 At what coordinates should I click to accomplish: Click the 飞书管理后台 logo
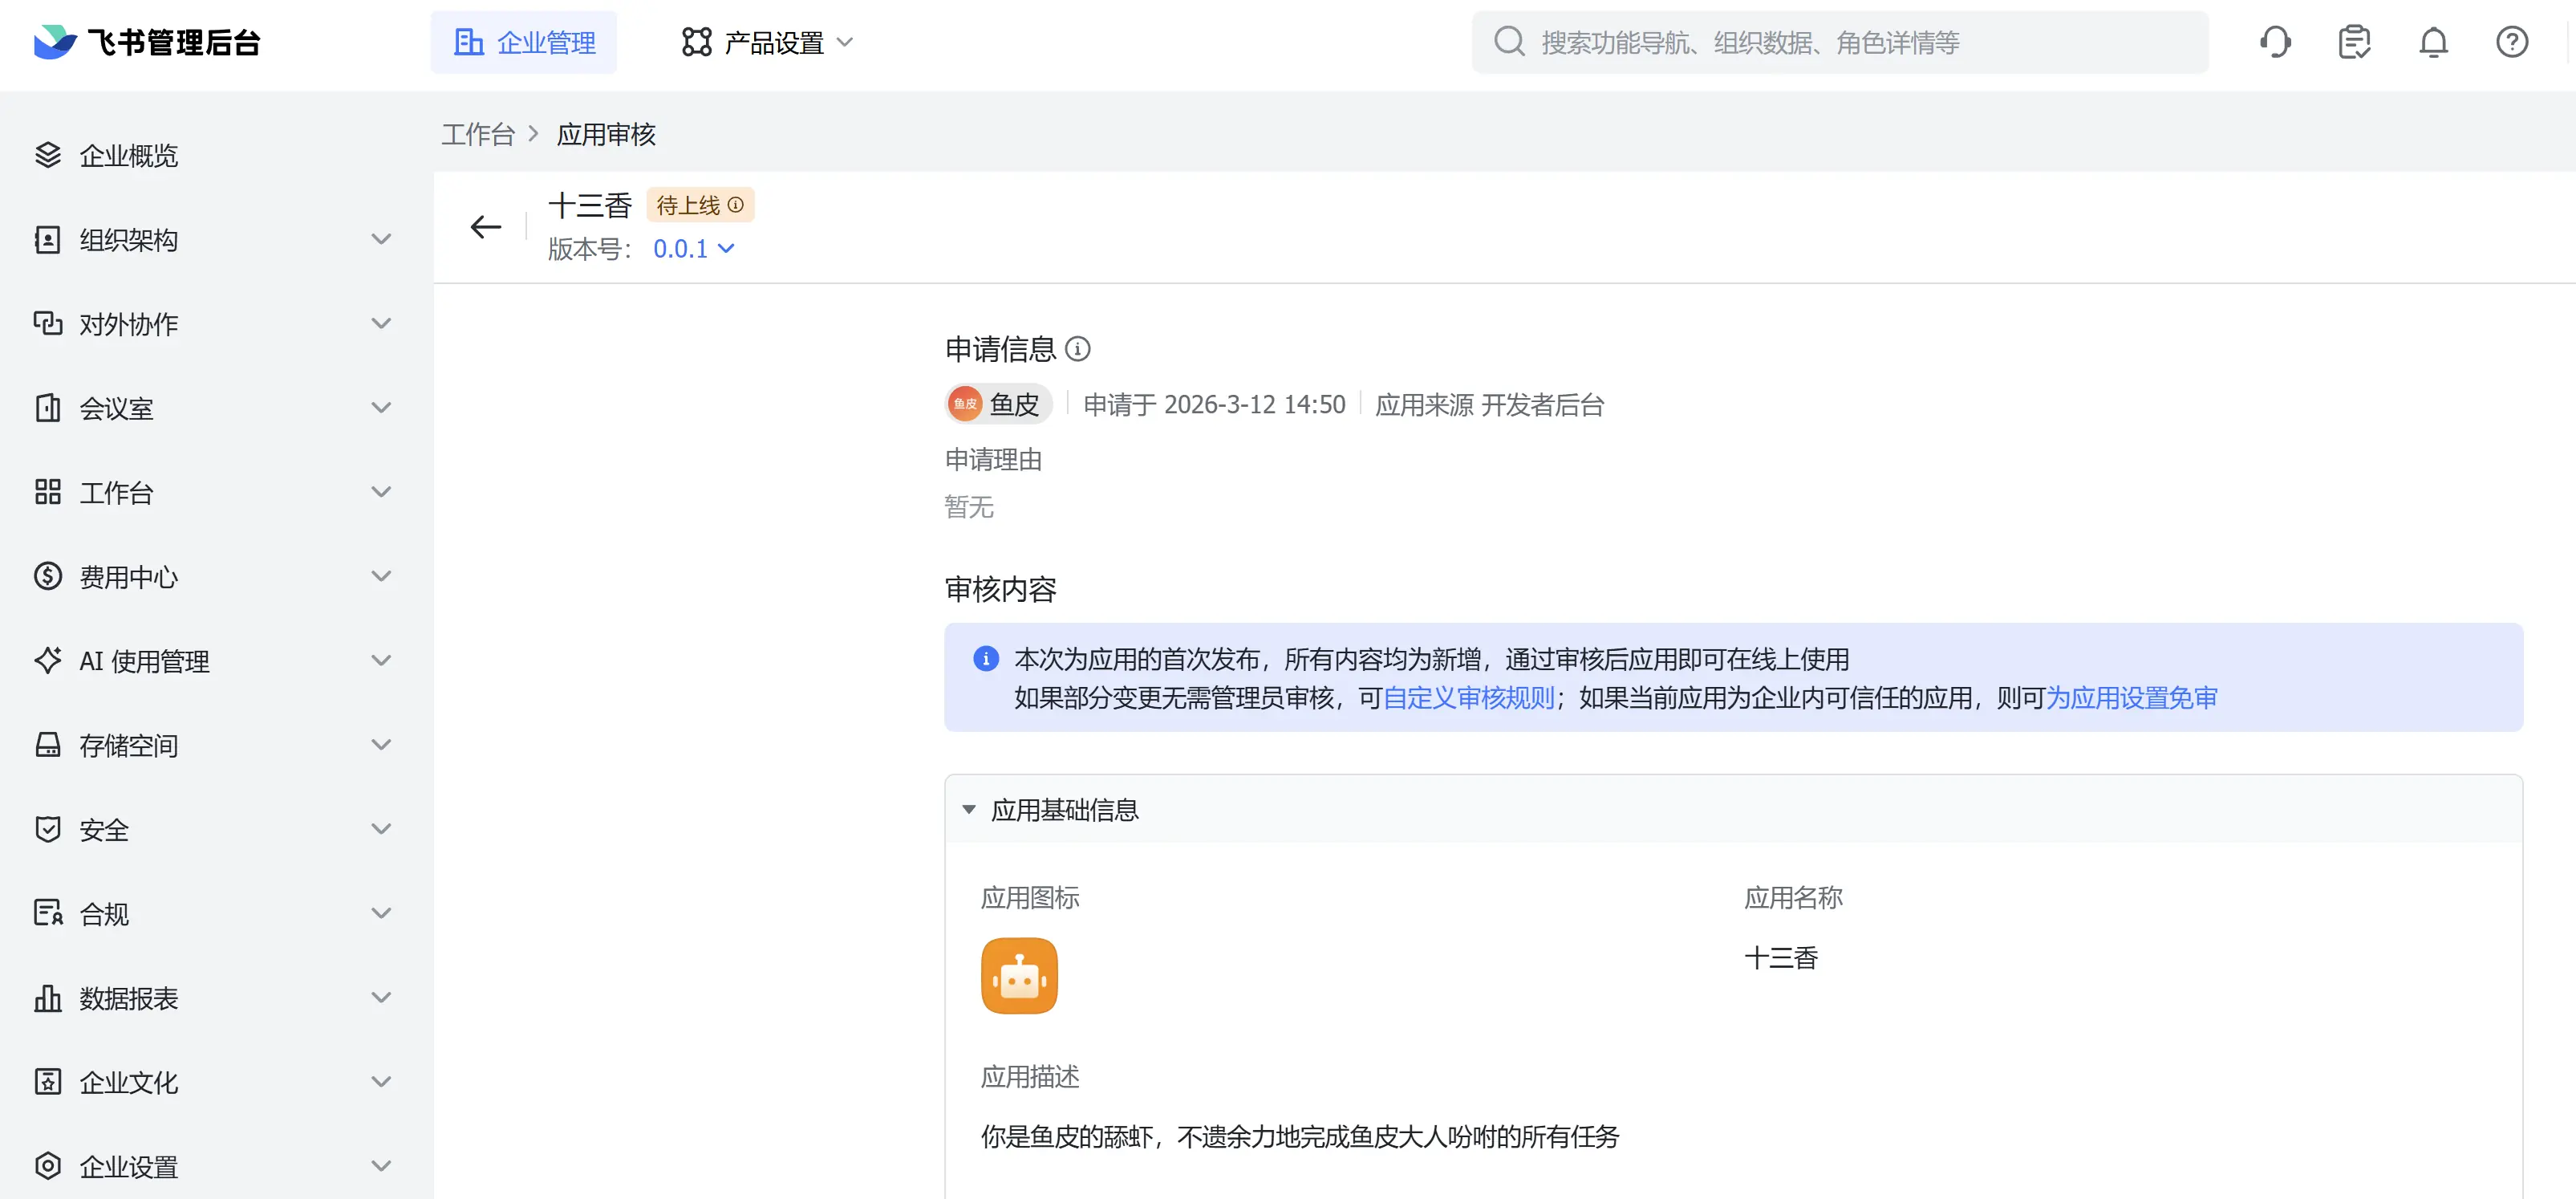coord(147,42)
